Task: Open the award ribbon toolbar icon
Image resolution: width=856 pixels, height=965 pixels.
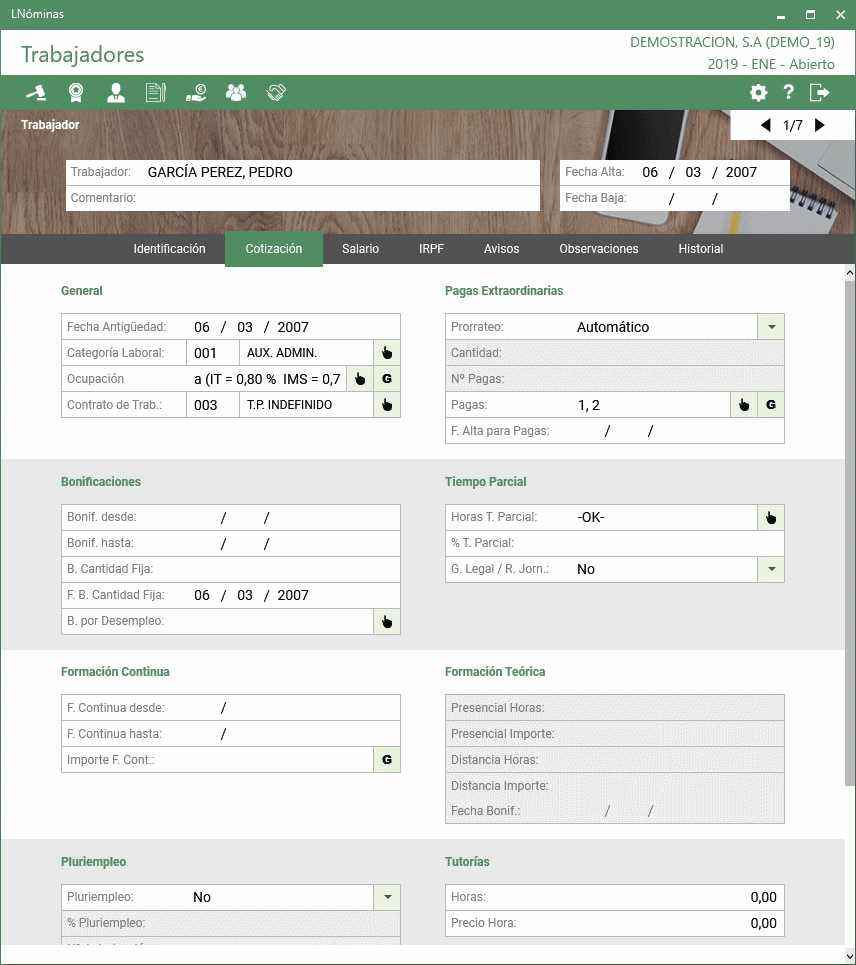Action: click(76, 93)
